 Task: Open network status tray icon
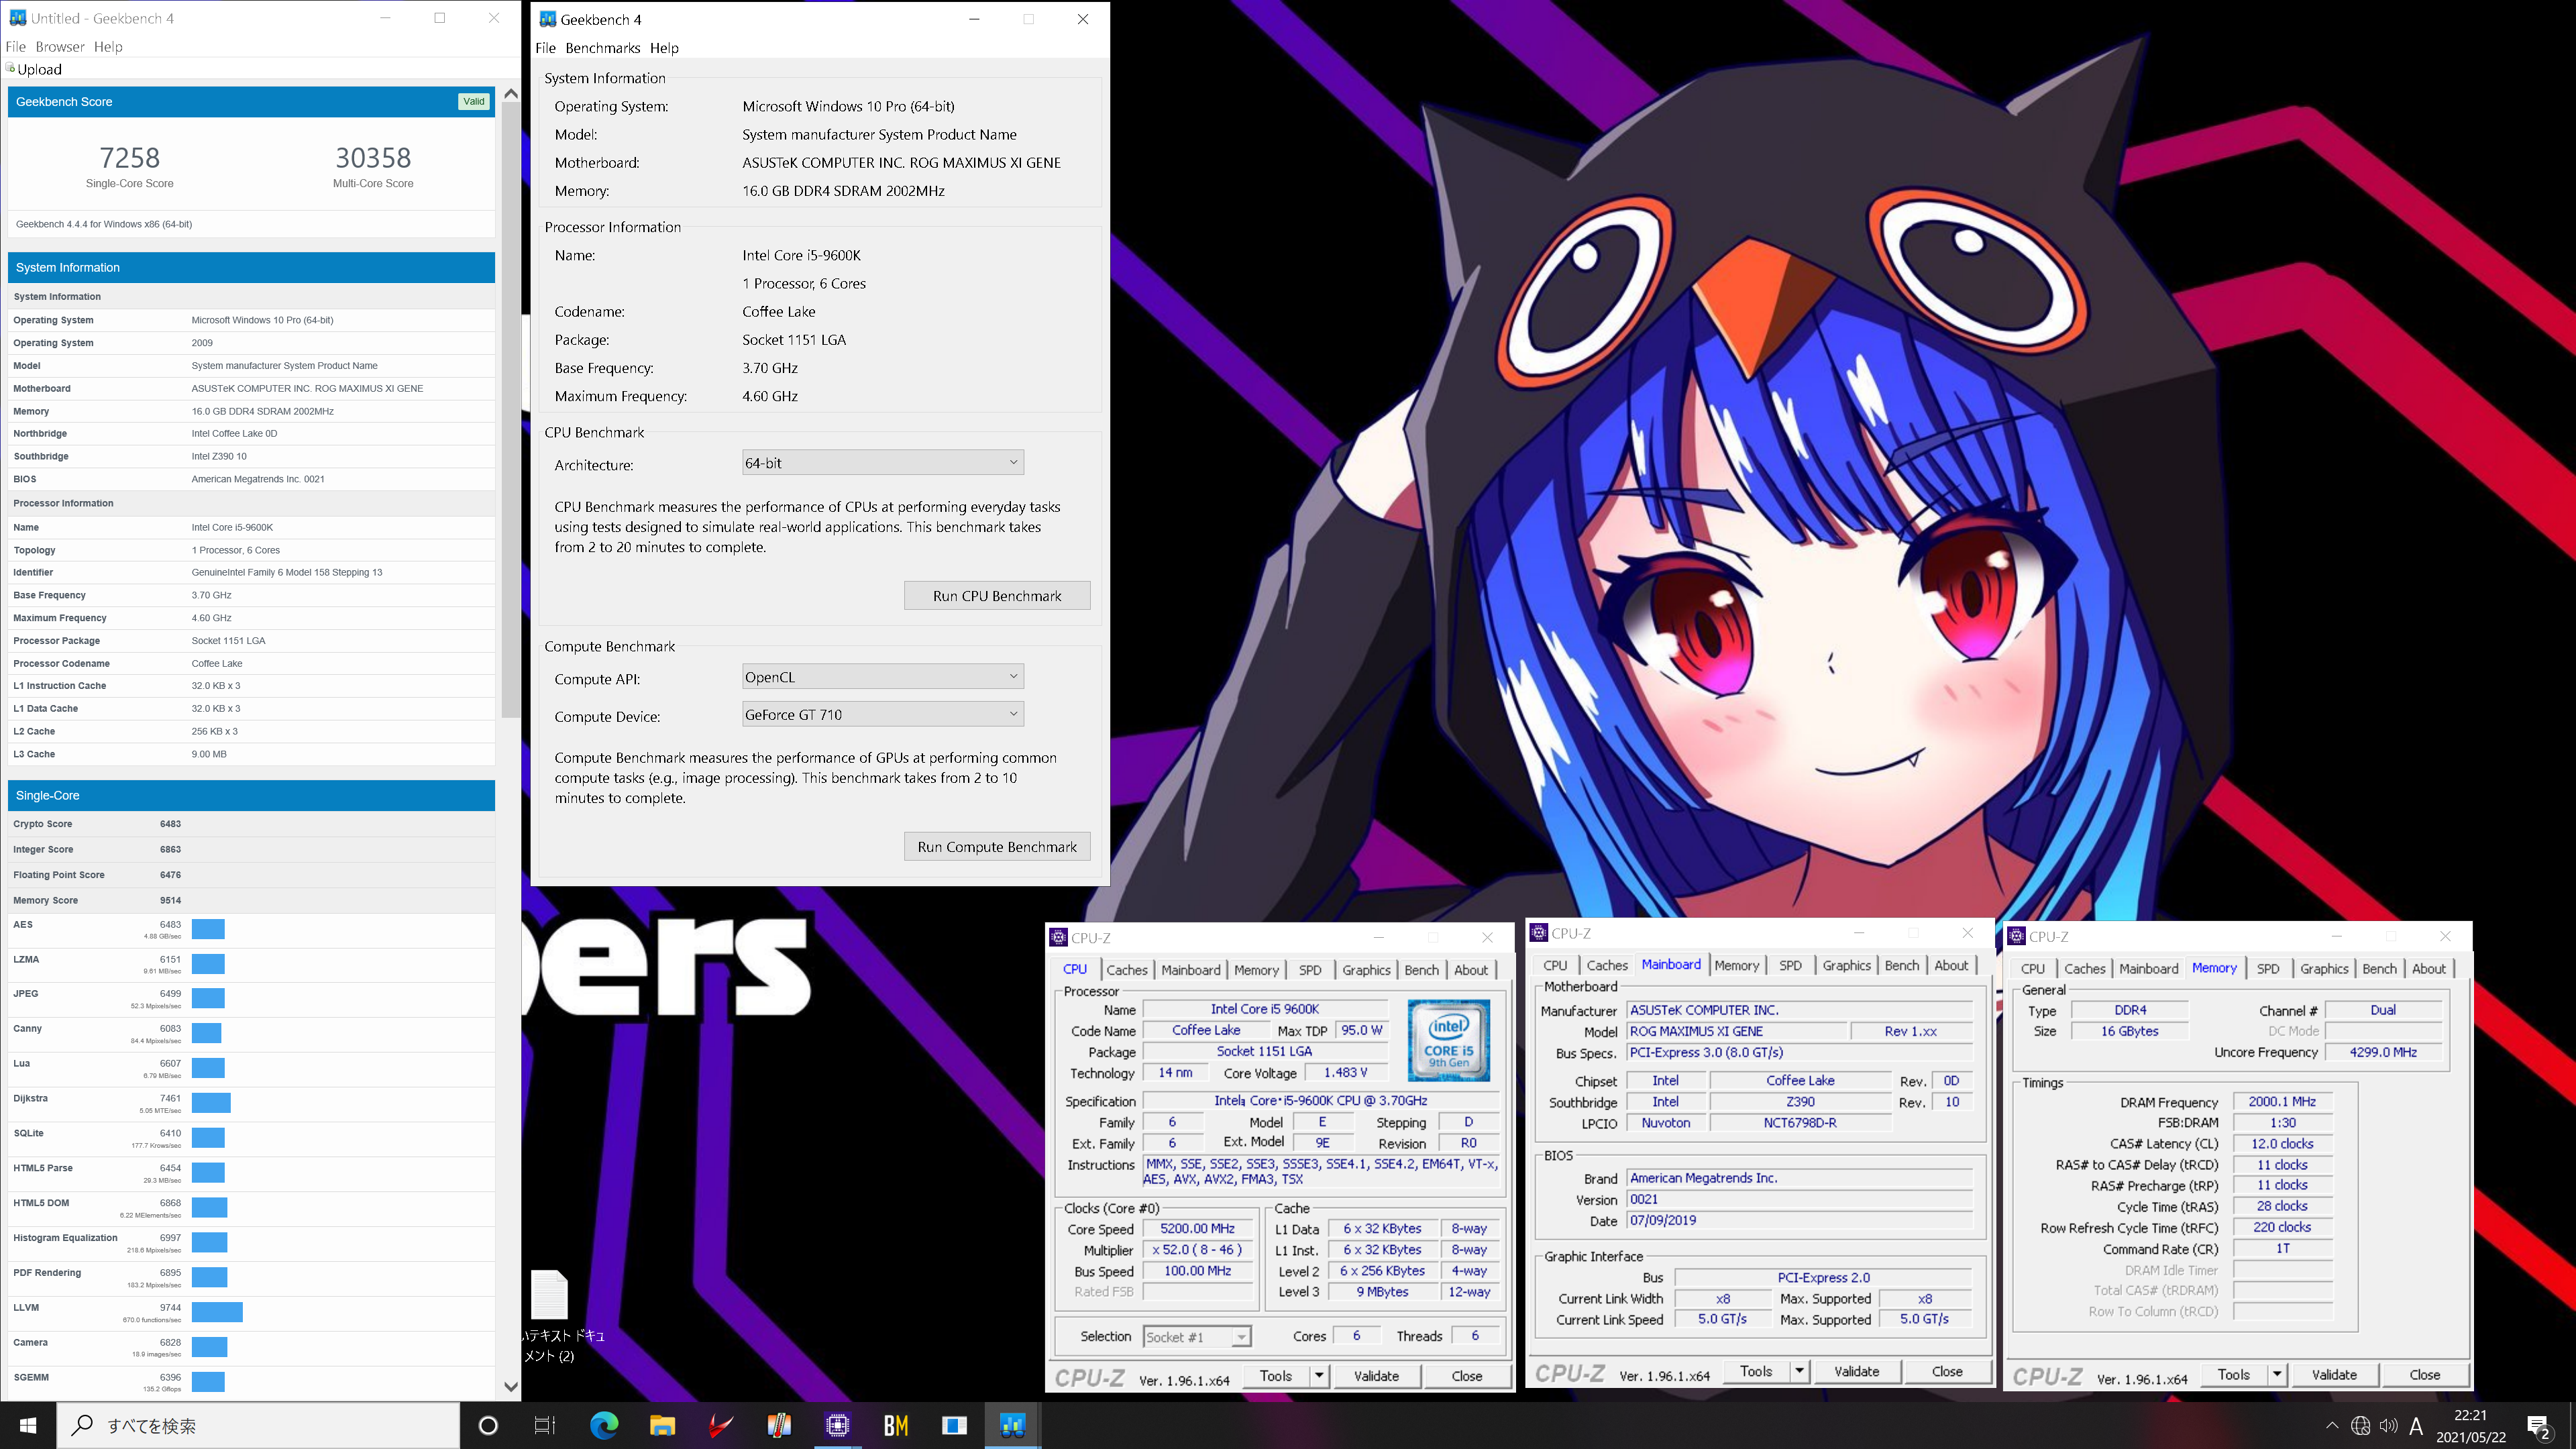click(2360, 1425)
